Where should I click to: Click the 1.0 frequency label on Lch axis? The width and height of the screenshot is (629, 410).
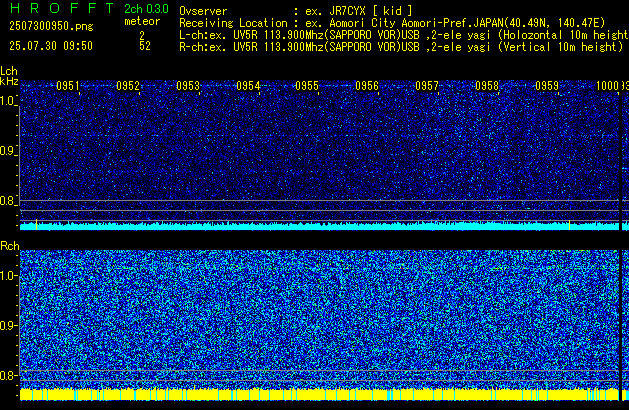[8, 101]
